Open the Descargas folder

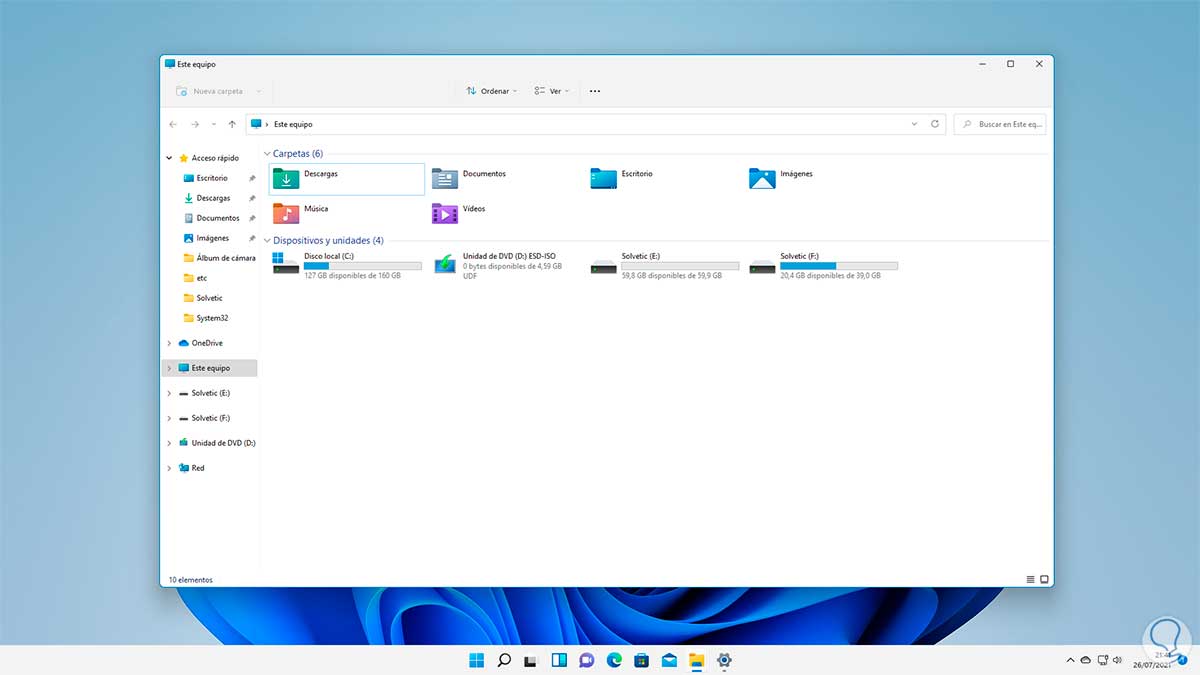(347, 179)
